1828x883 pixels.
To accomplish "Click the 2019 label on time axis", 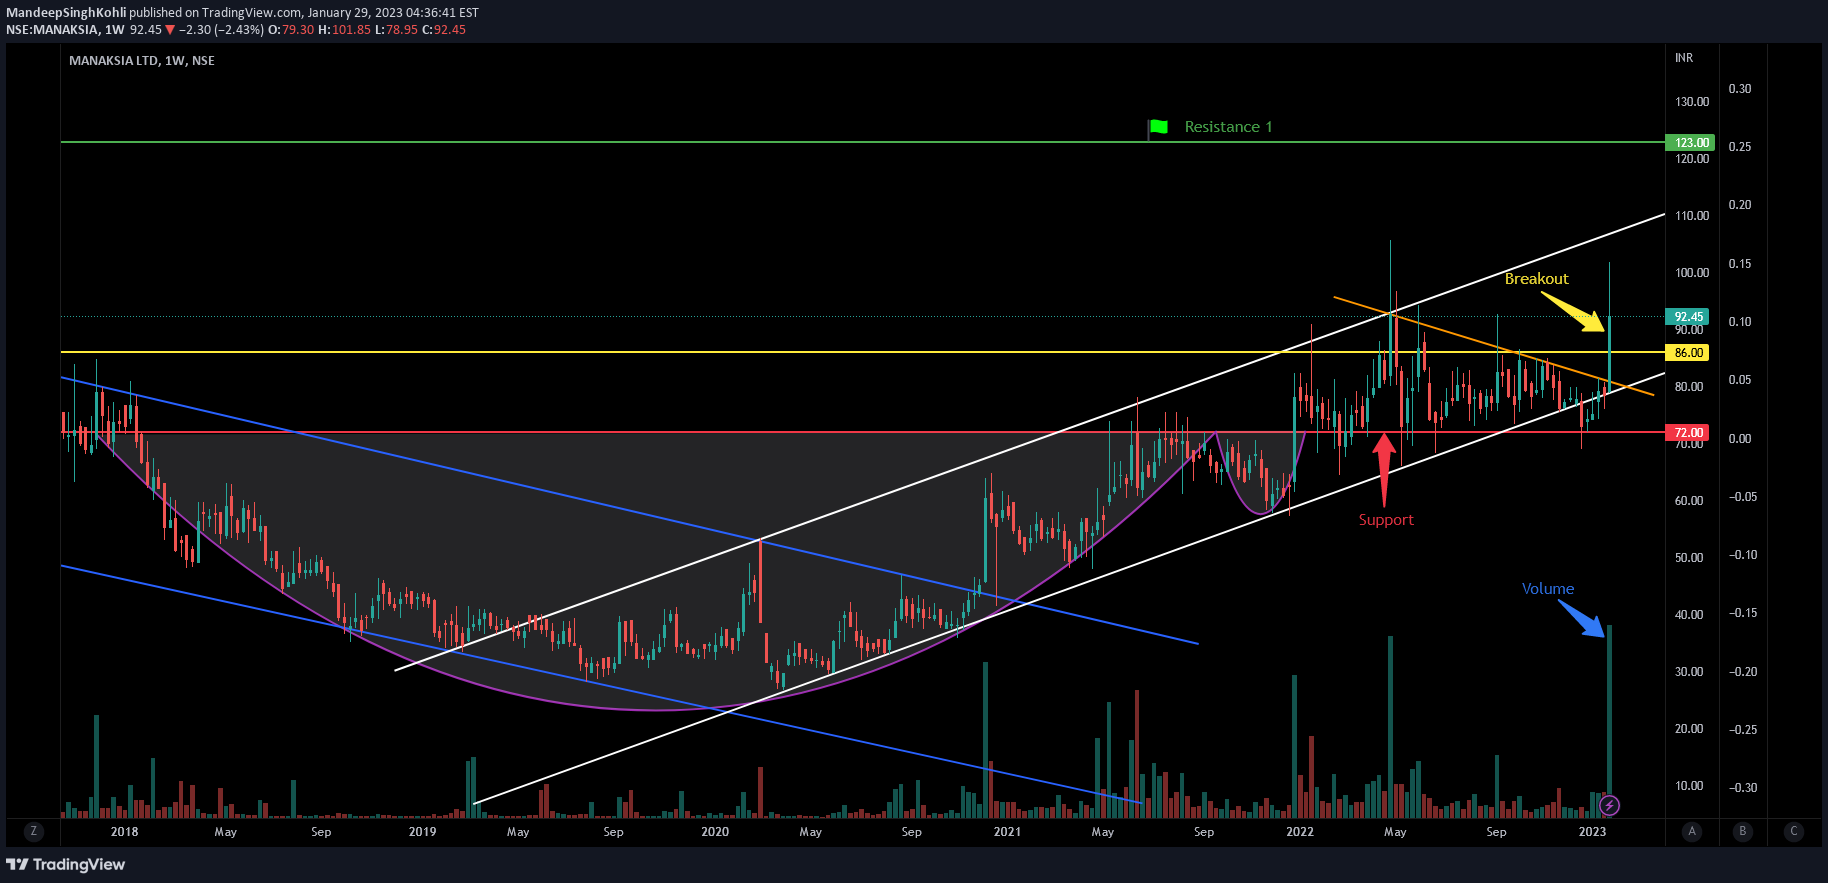I will [422, 832].
